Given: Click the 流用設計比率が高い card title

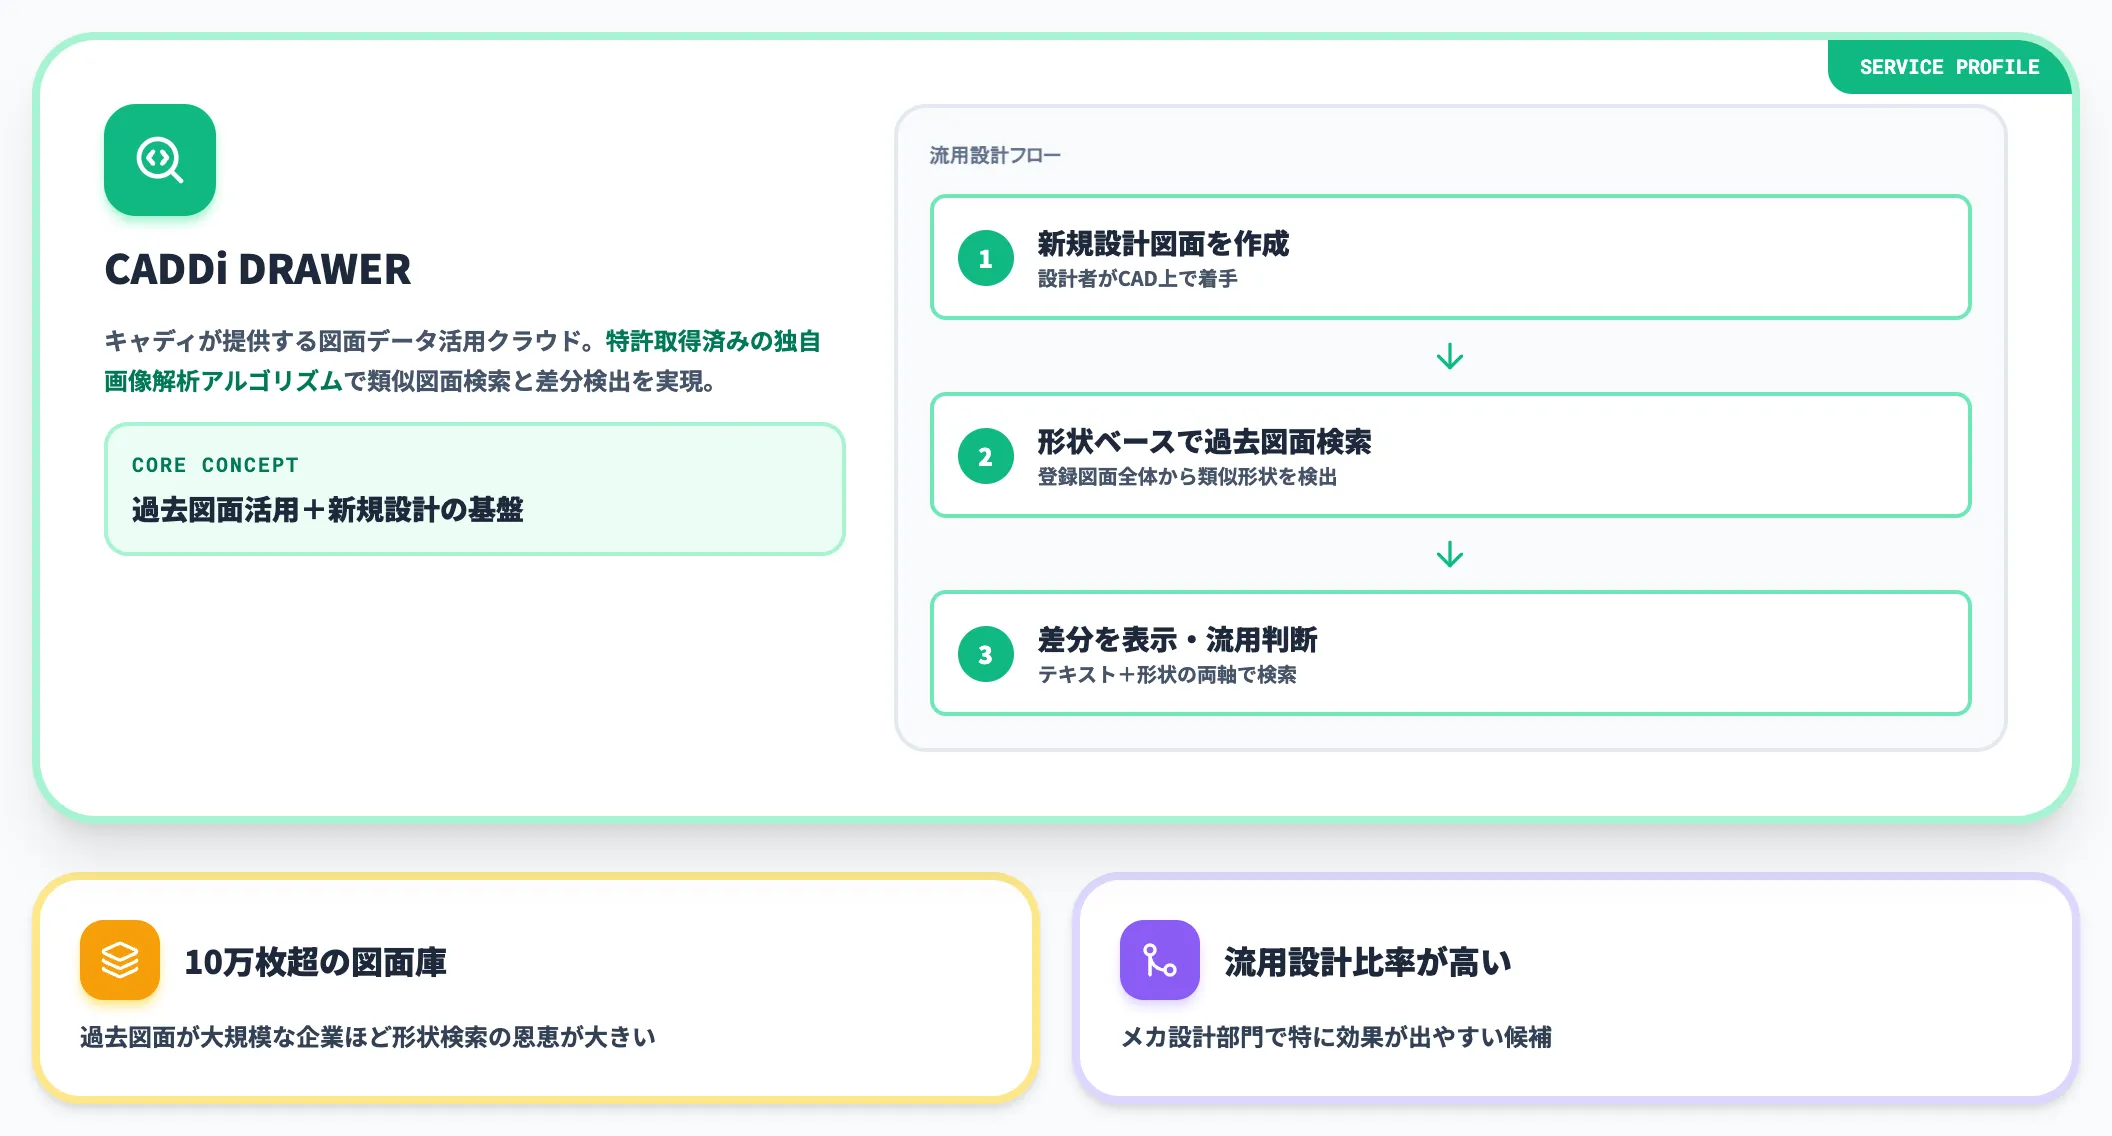Looking at the screenshot, I should (x=1367, y=962).
